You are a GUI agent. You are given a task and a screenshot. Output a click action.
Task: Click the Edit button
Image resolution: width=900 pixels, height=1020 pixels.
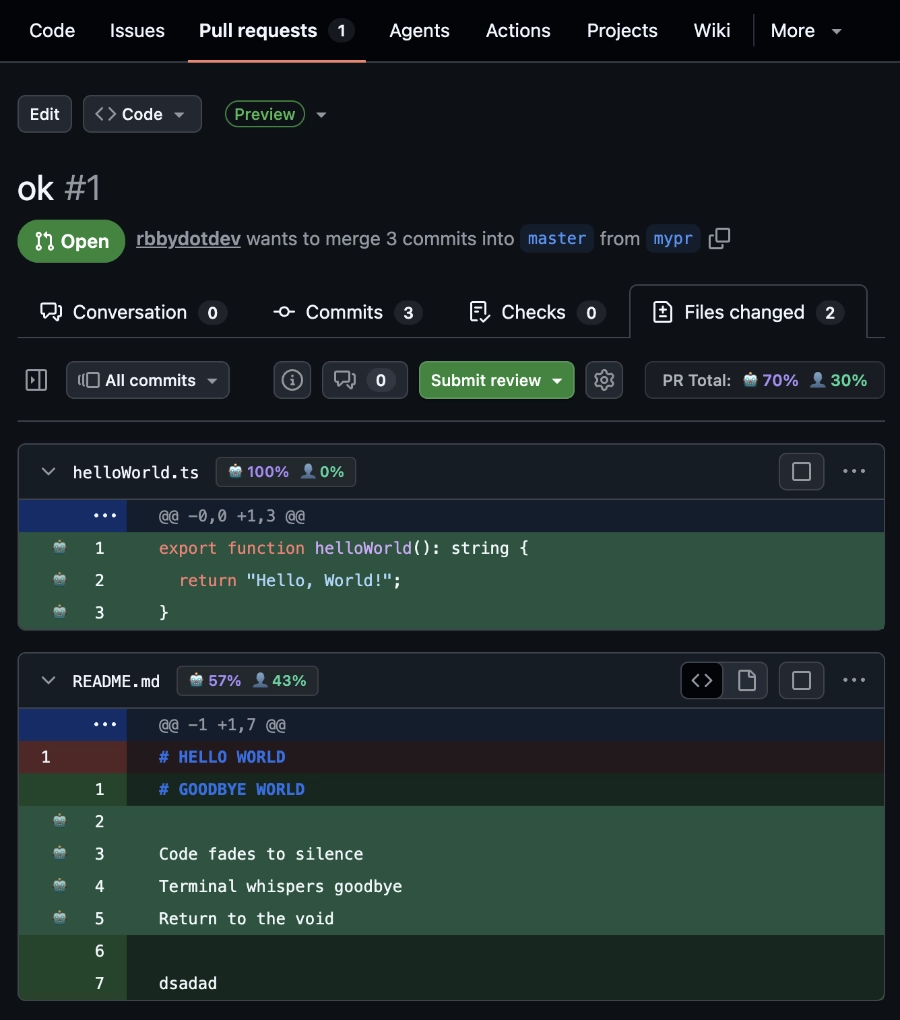pyautogui.click(x=44, y=114)
